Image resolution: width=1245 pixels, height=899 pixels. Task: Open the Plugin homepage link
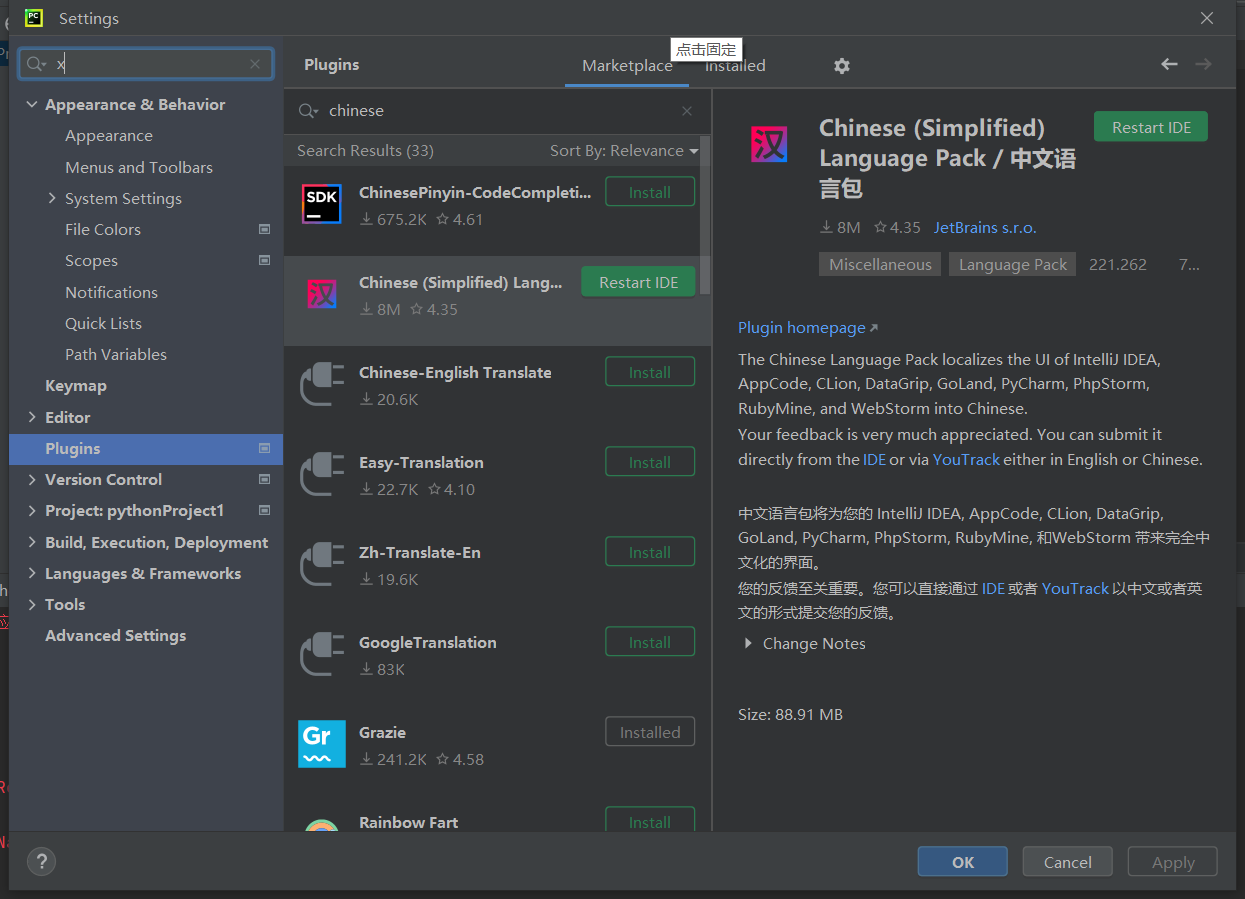(808, 327)
